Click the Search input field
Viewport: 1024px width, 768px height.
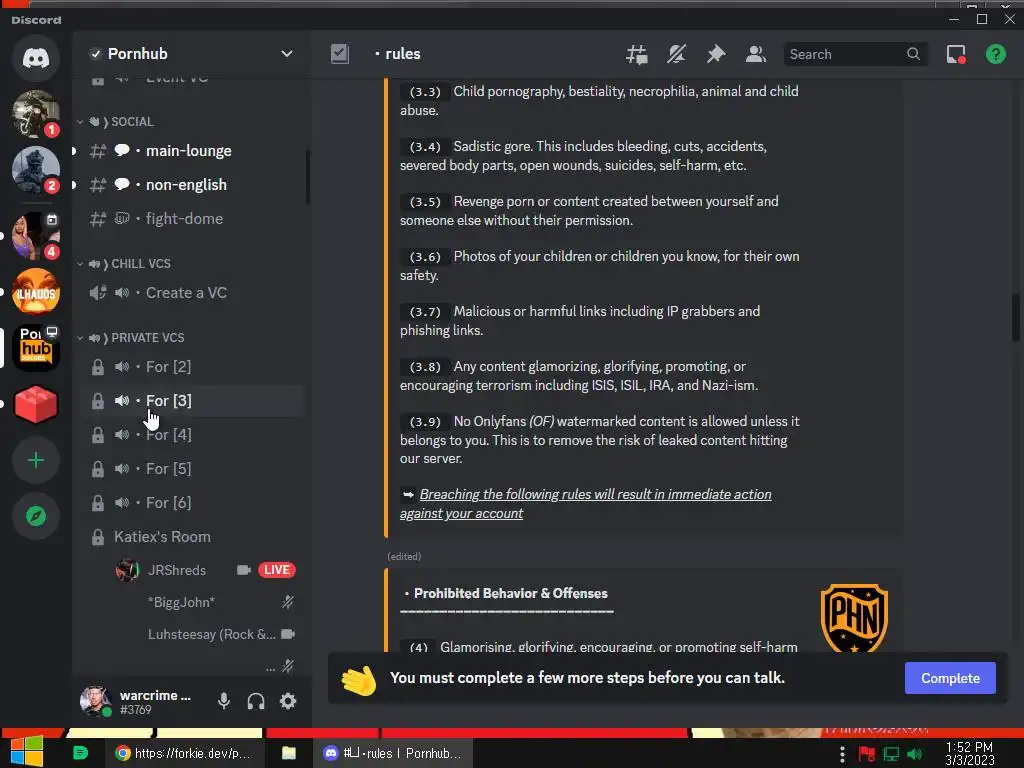pos(855,54)
